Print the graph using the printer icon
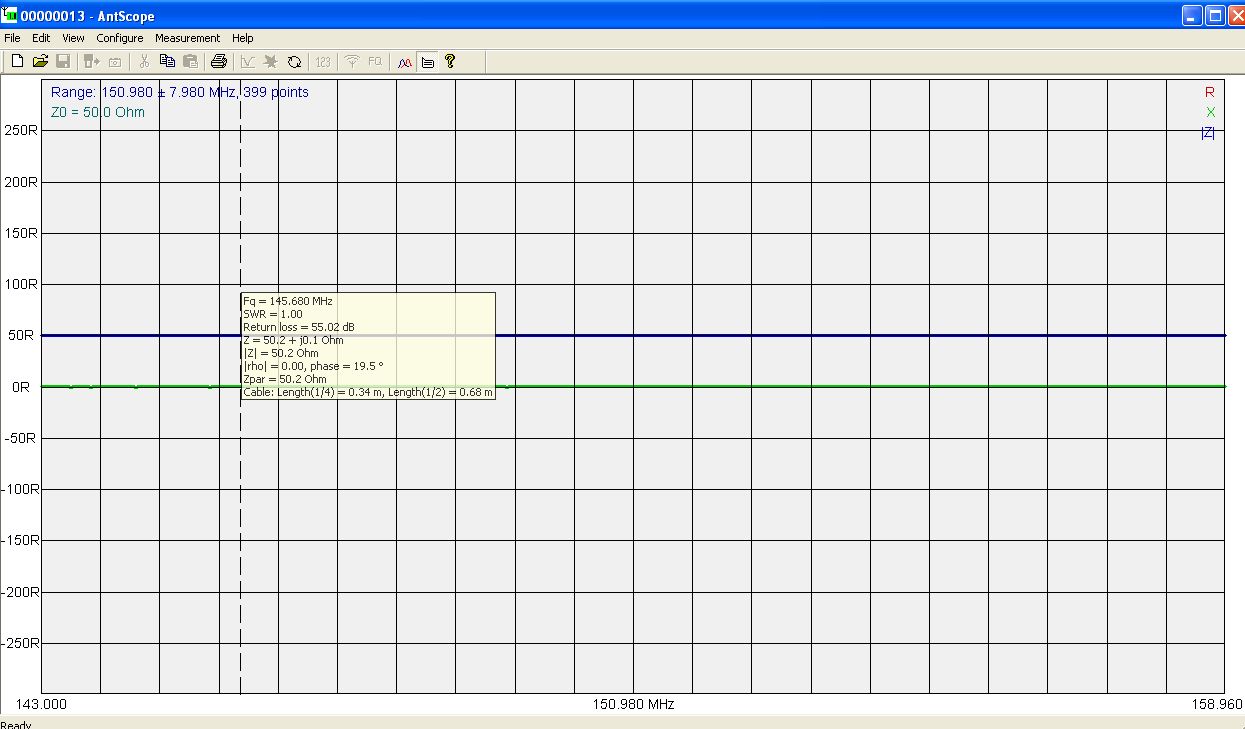This screenshot has height=729, width=1245. (219, 61)
